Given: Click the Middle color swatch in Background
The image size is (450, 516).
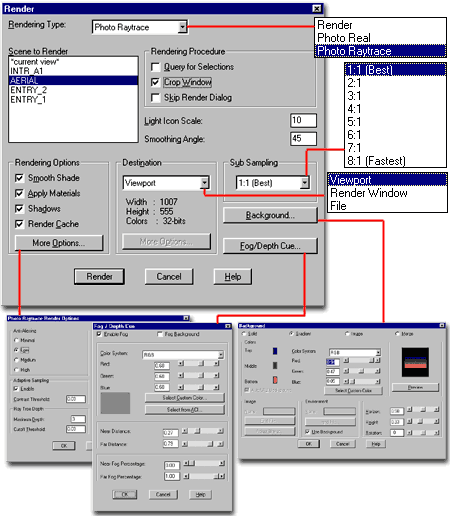Looking at the screenshot, I should tap(275, 366).
